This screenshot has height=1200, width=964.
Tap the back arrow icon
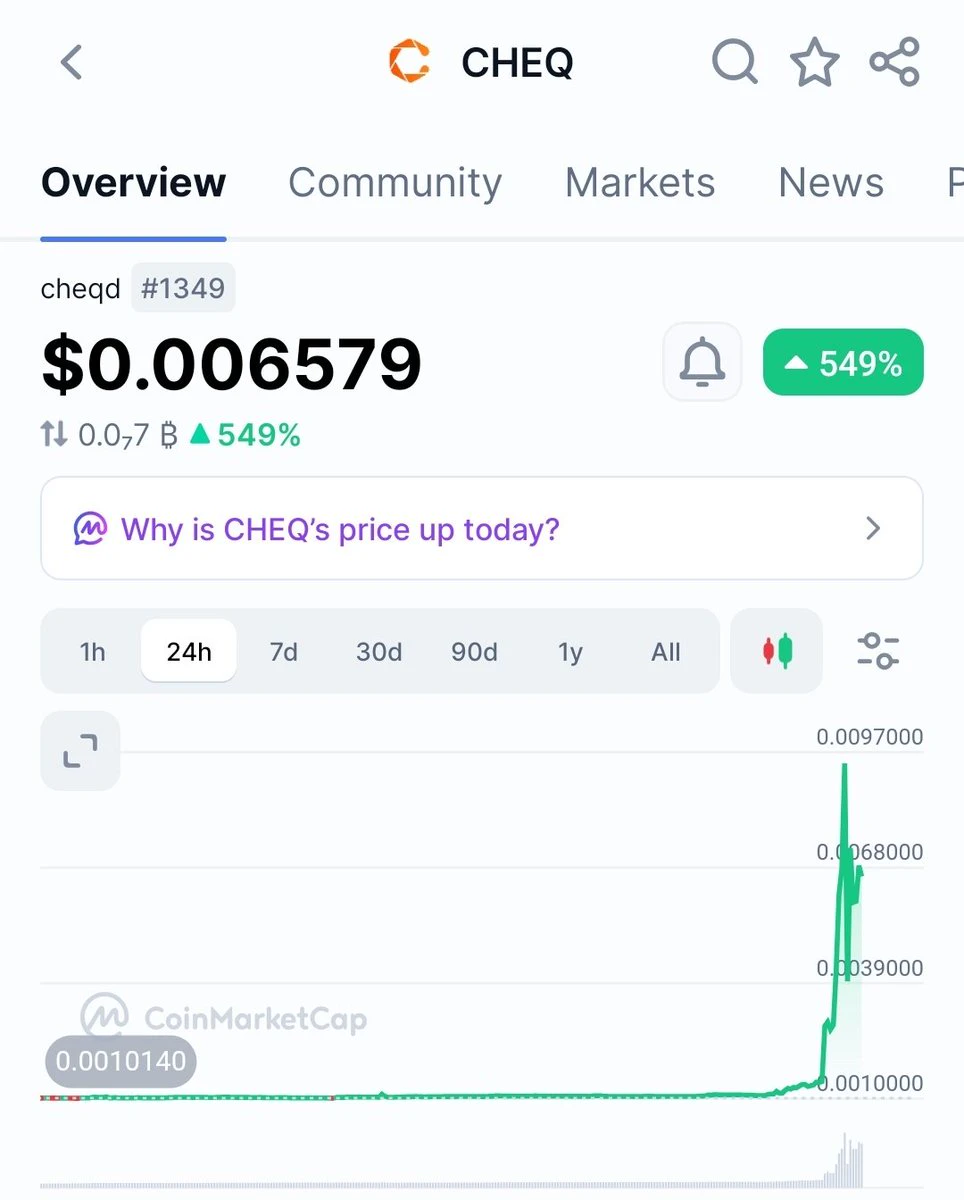[x=70, y=62]
